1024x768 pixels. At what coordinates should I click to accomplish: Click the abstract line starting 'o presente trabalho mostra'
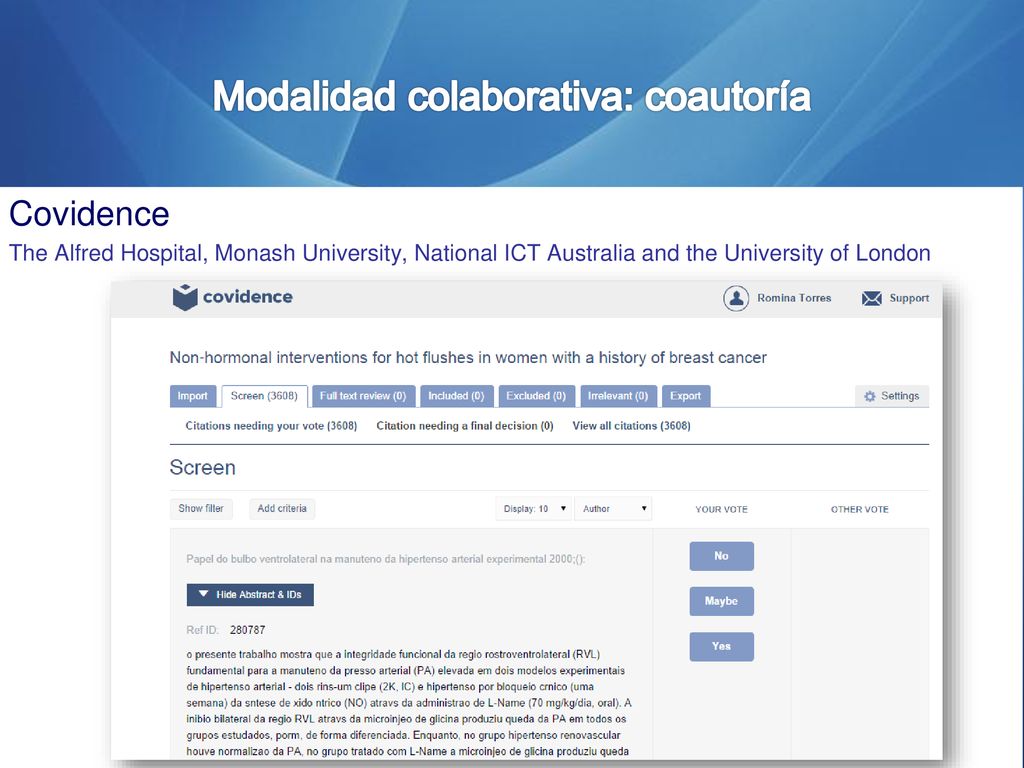pos(393,654)
